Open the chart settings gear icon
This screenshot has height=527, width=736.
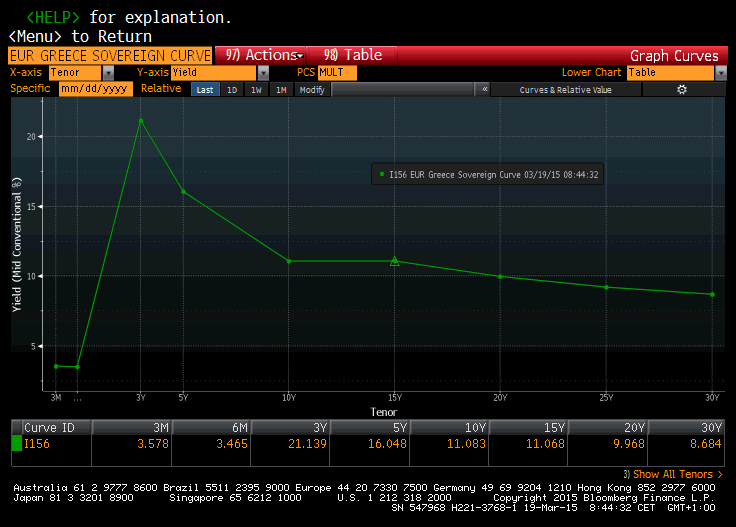click(682, 90)
